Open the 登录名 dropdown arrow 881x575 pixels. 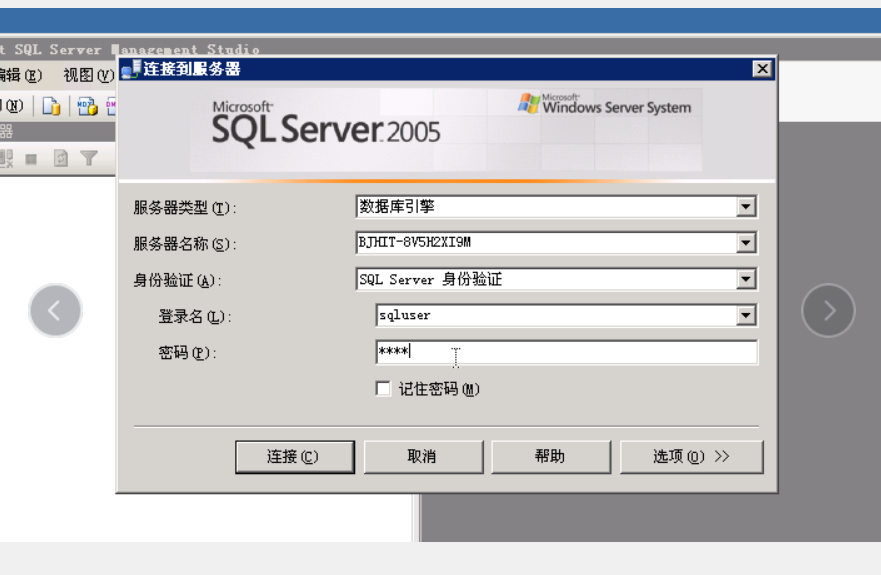tap(746, 315)
